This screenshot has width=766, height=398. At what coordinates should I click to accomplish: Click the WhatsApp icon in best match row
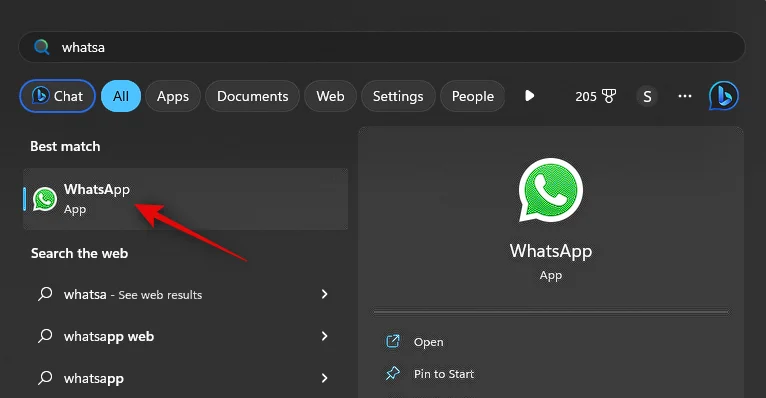pyautogui.click(x=45, y=199)
